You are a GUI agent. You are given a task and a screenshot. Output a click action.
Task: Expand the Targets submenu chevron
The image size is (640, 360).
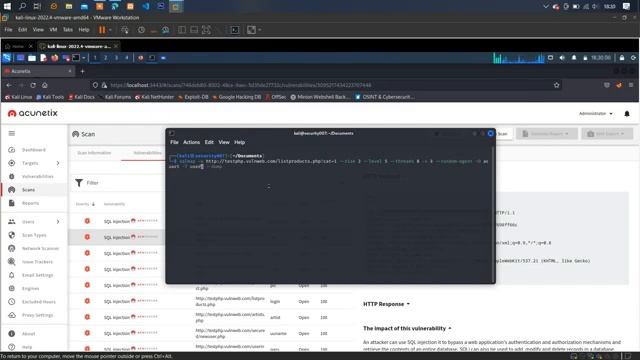tap(58, 163)
